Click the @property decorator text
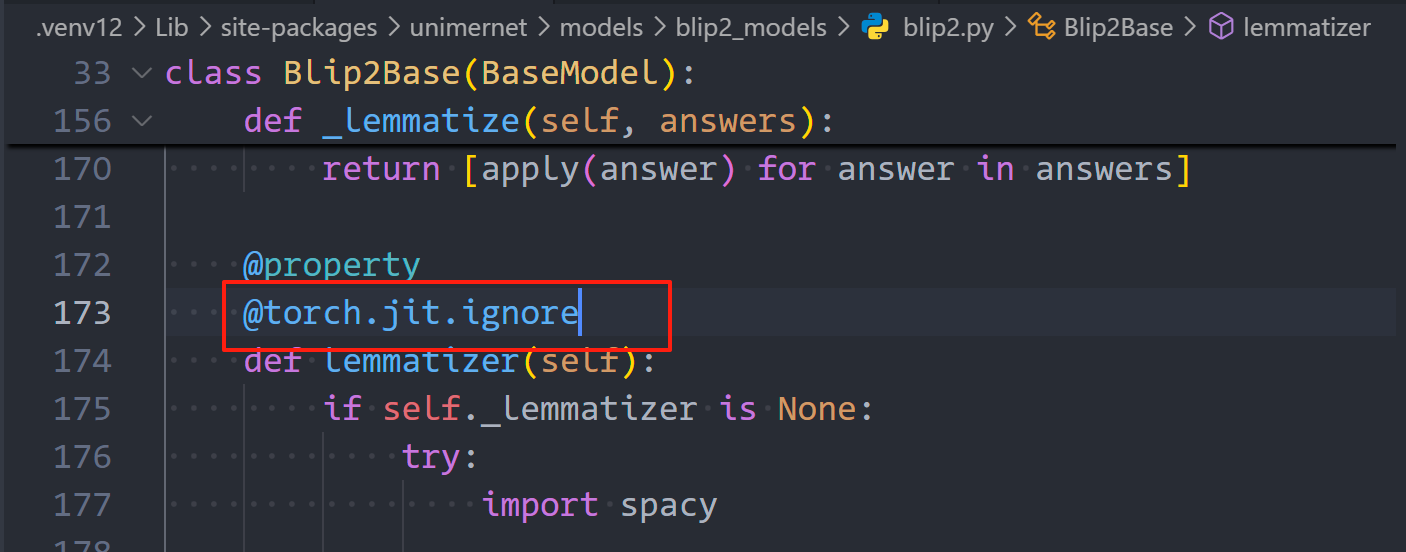1406x552 pixels. [x=331, y=265]
